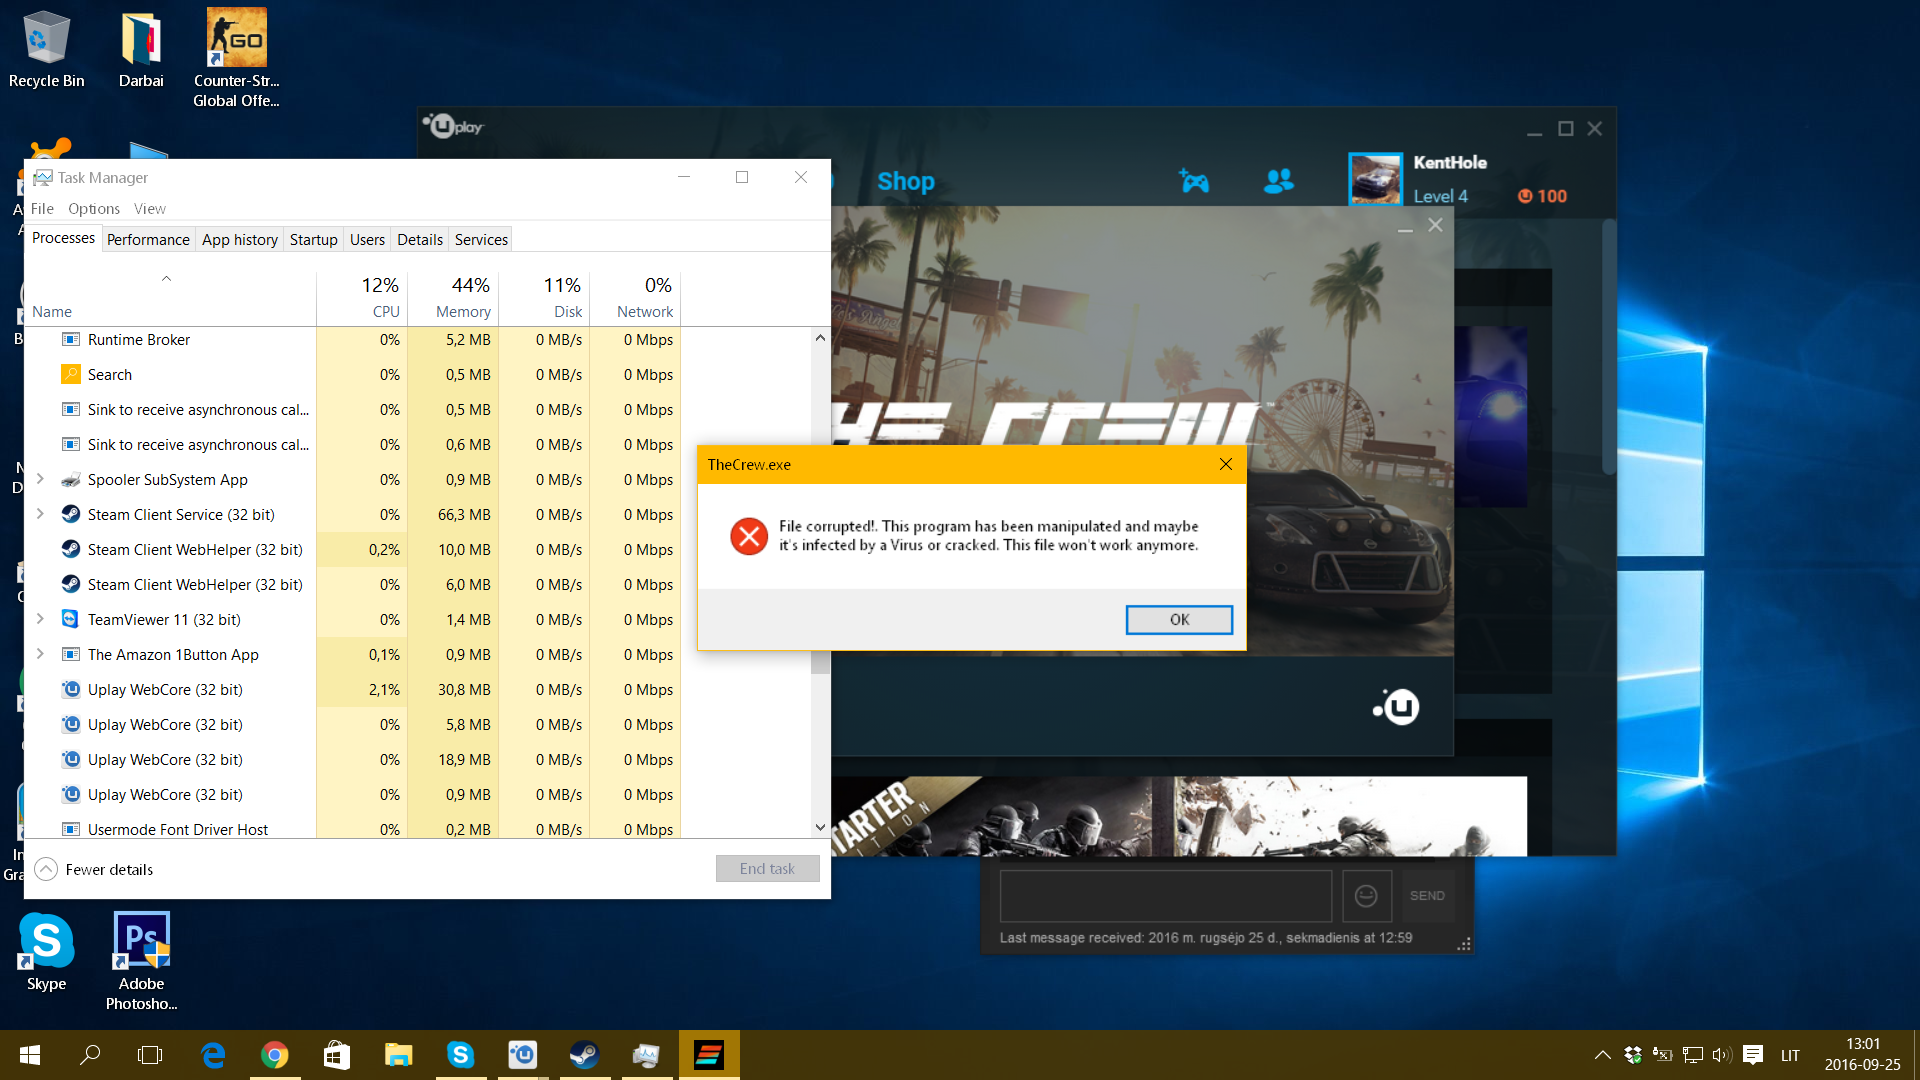1920x1080 pixels.
Task: Switch to the App history tab
Action: click(x=240, y=239)
